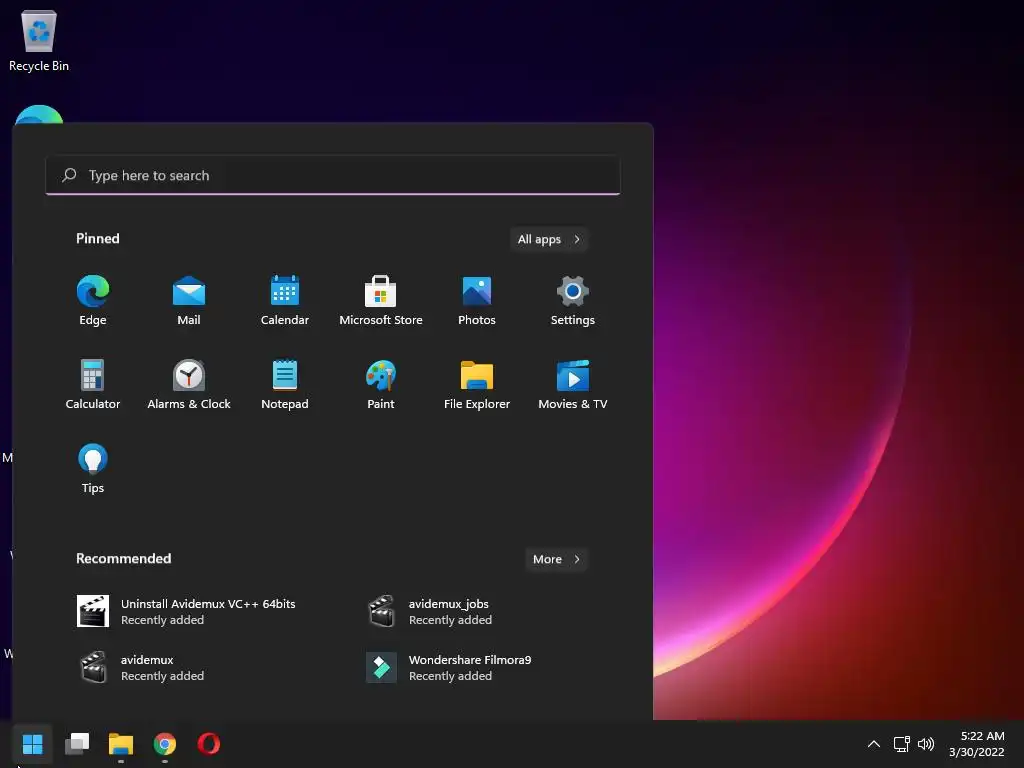Open pinned File Explorer in Start menu
This screenshot has height=768, width=1024.
coord(477,385)
